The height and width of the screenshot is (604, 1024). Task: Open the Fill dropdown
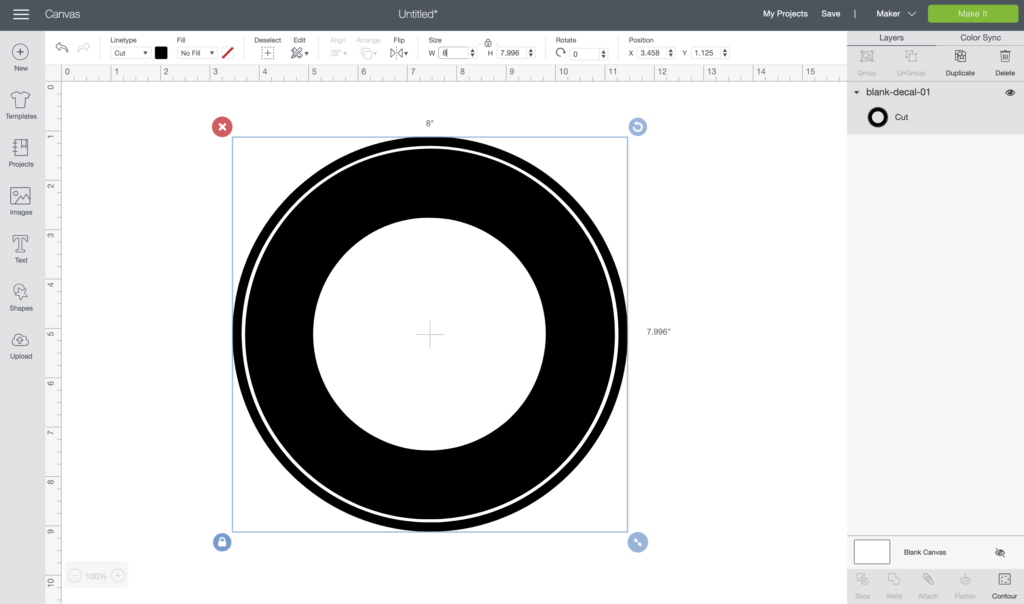tap(196, 53)
